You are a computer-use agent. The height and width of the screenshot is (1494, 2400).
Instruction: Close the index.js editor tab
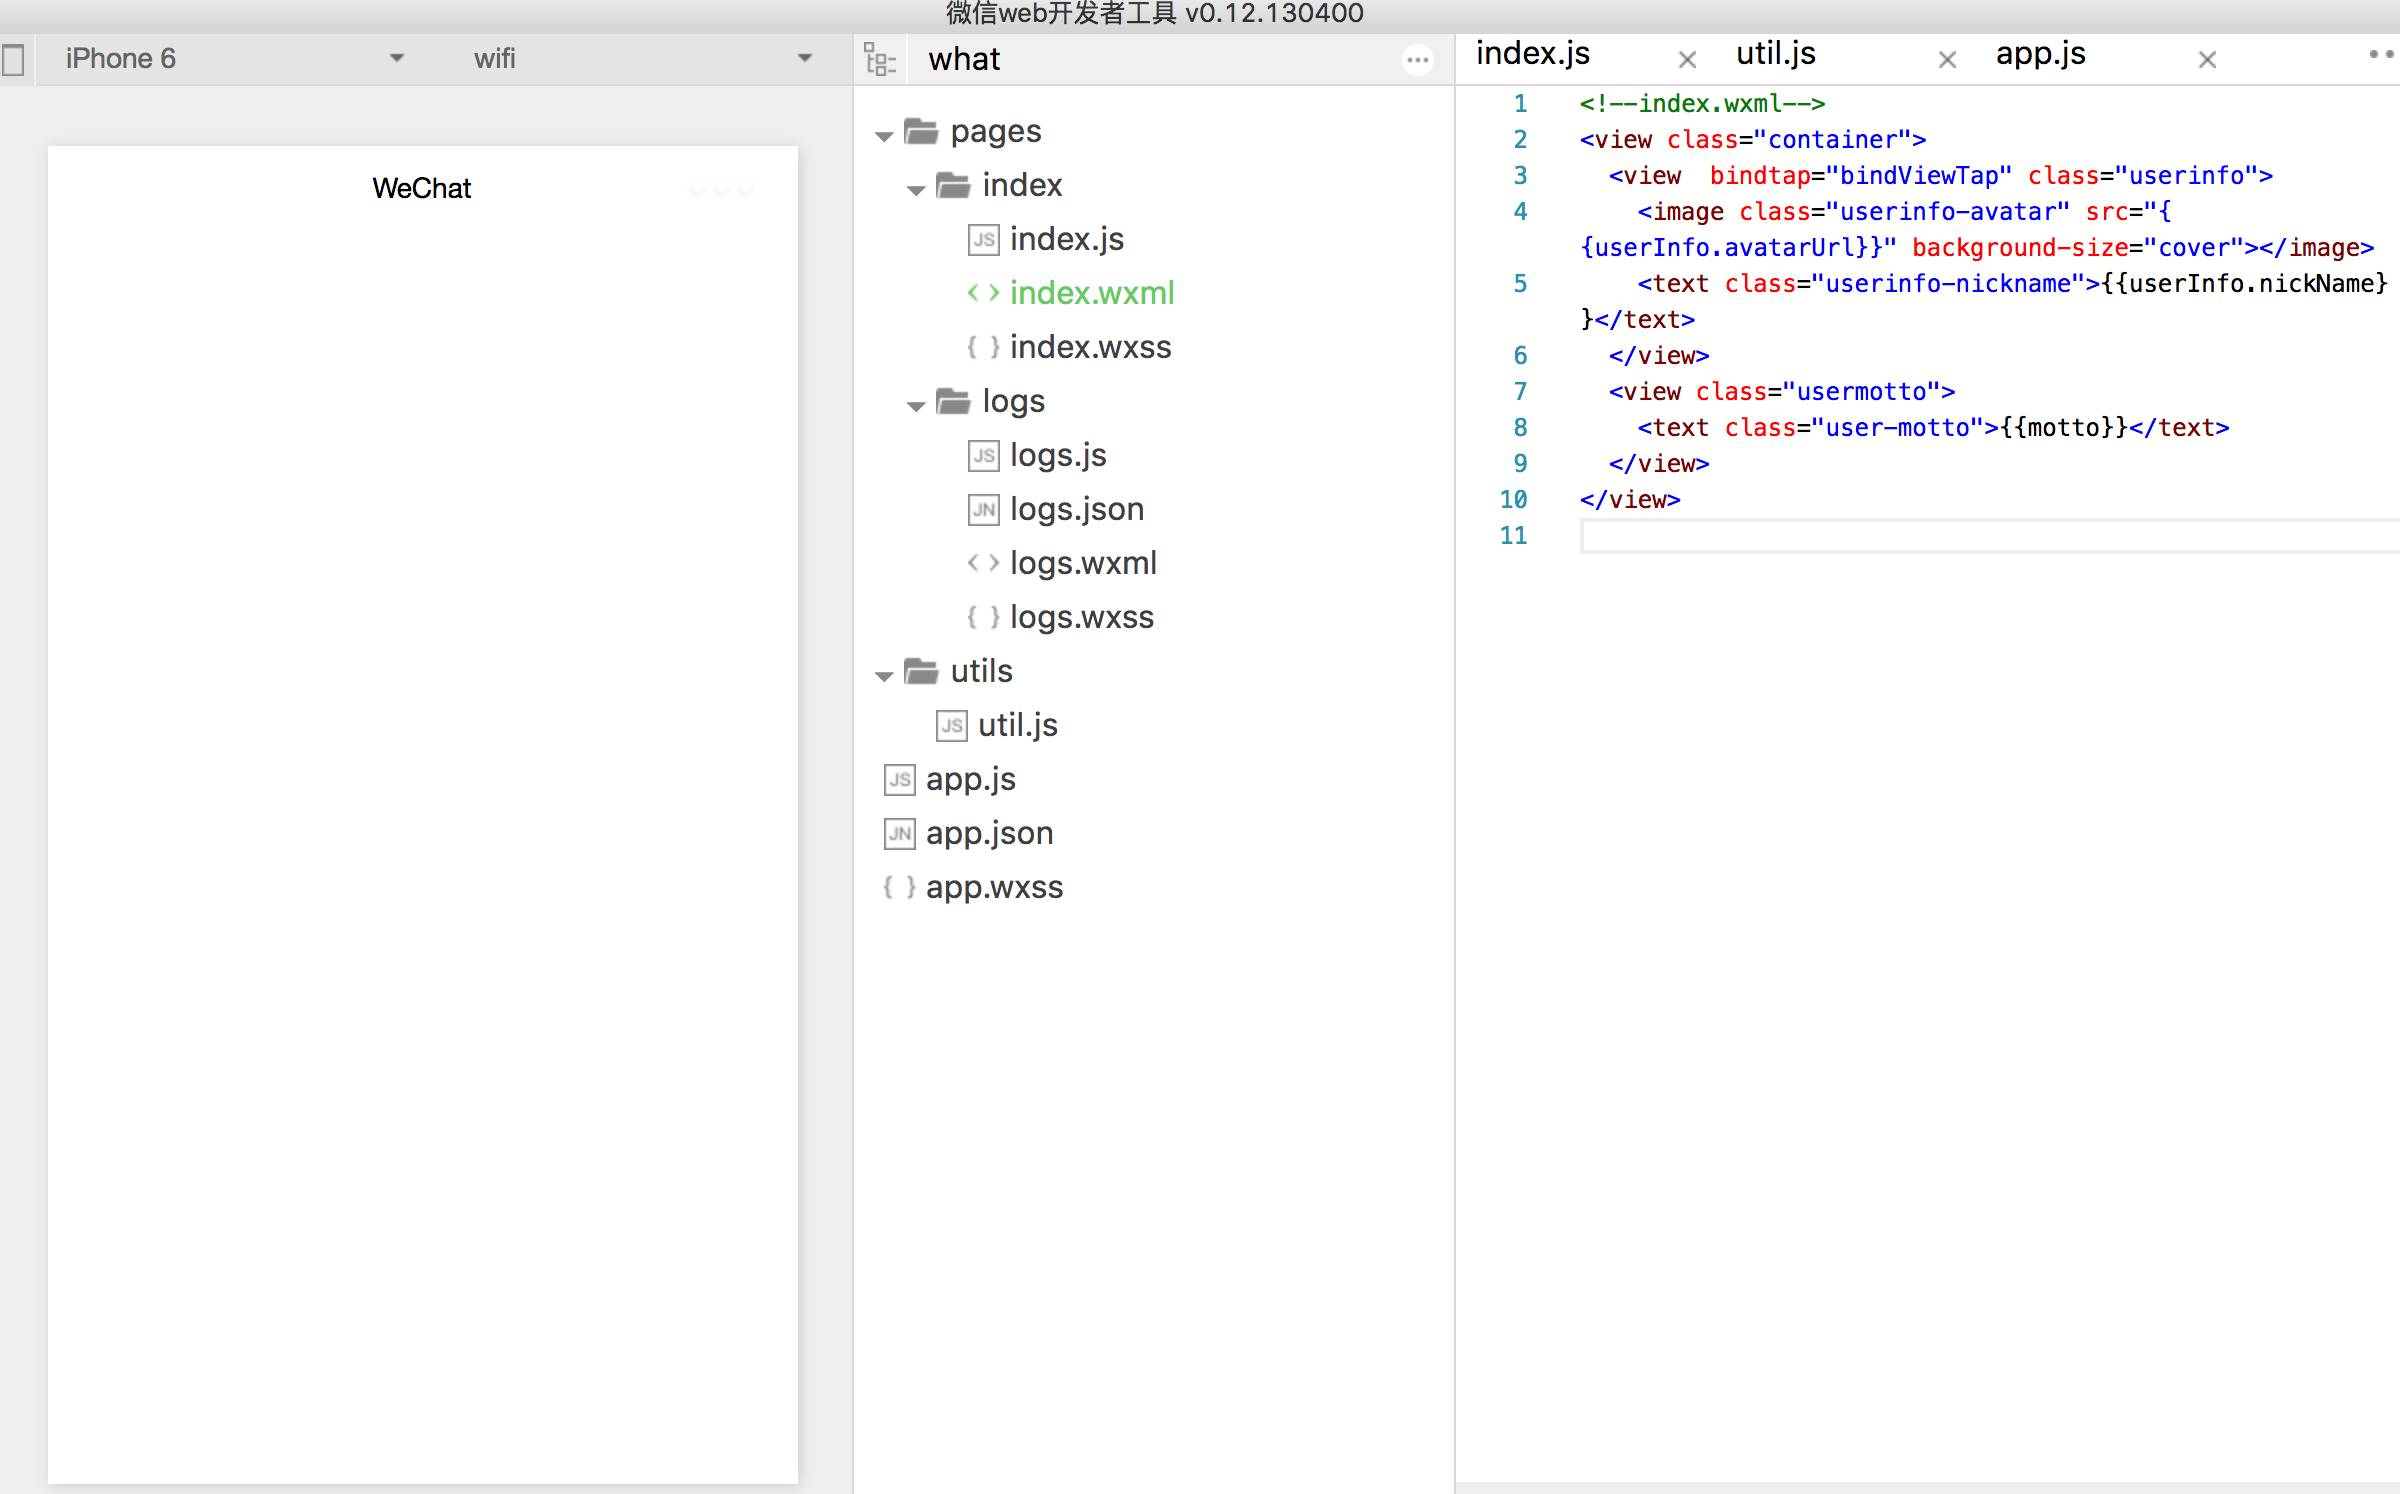click(x=1687, y=60)
